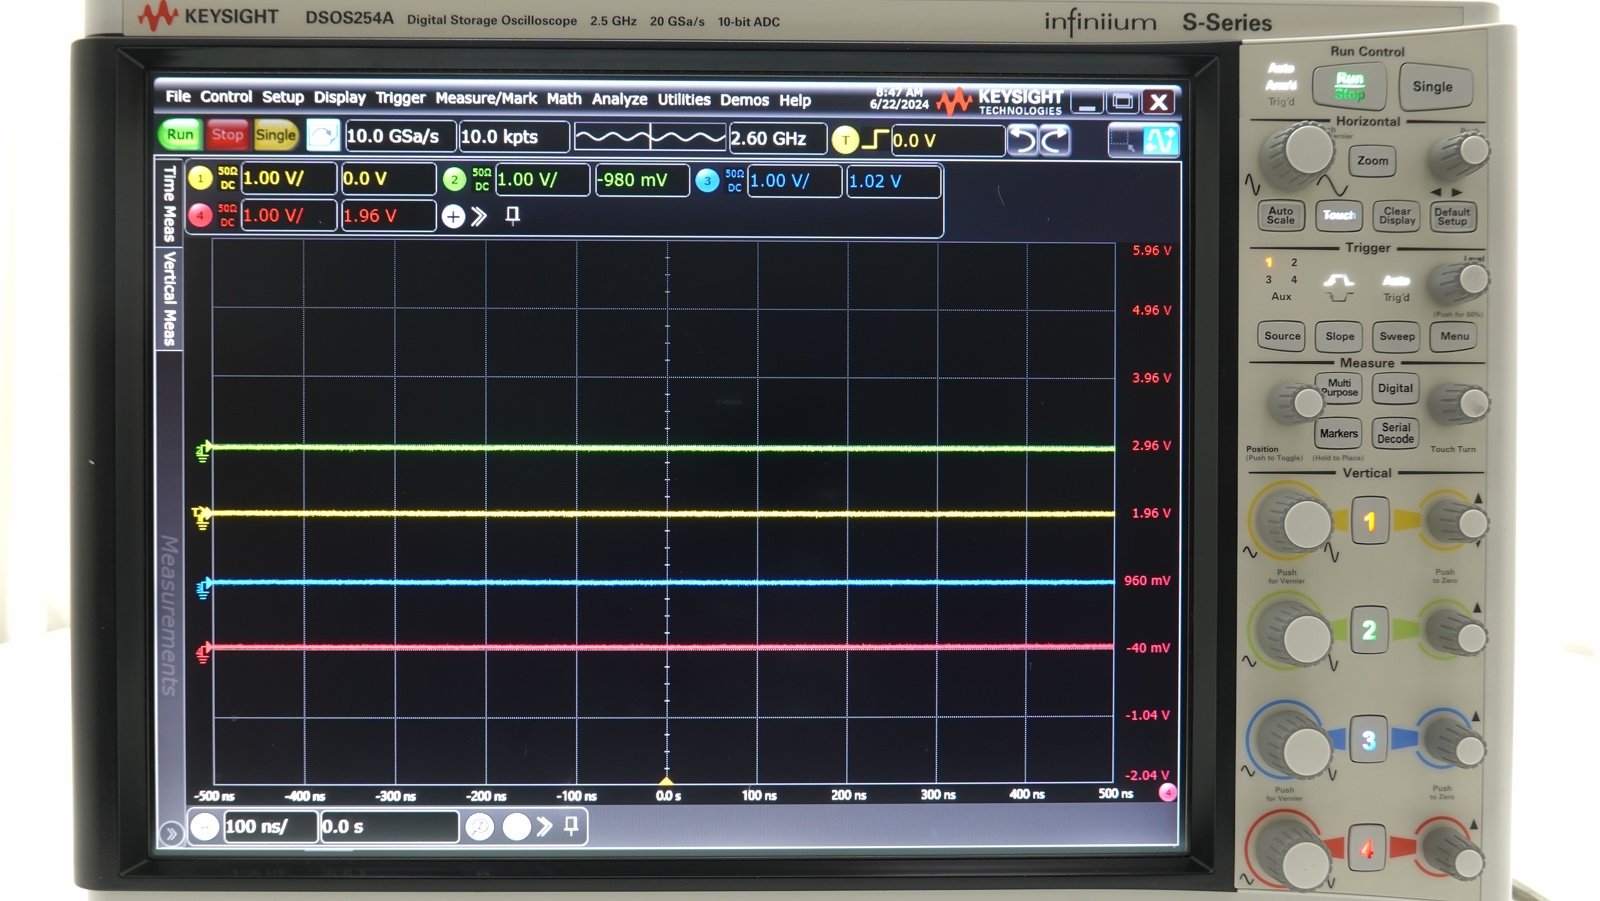Click the white circle icon in horizontal toolbar
Viewport: 1600px width, 901px height.
tap(516, 827)
